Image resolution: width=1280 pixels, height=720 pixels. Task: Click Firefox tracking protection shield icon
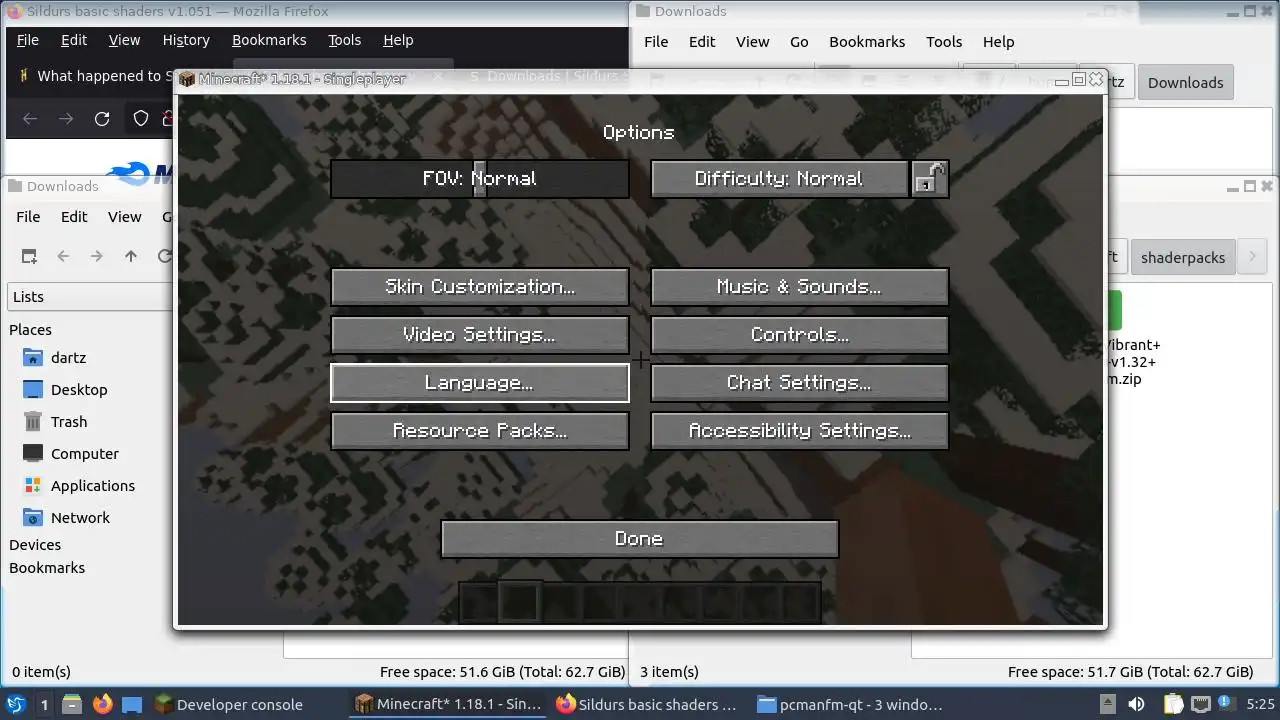pos(141,118)
